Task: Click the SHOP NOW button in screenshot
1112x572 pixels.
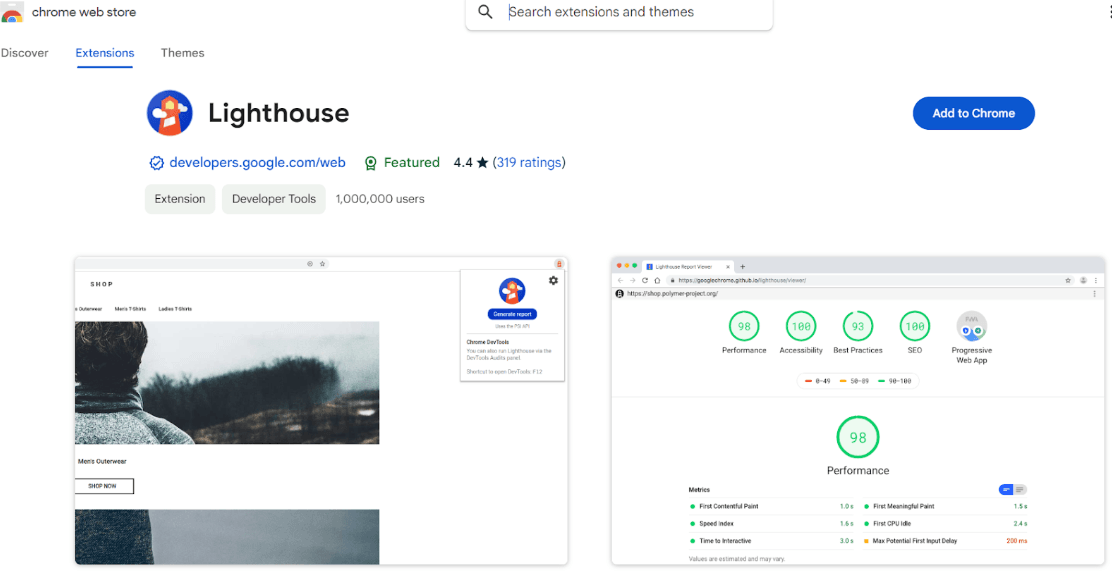Action: (x=104, y=486)
